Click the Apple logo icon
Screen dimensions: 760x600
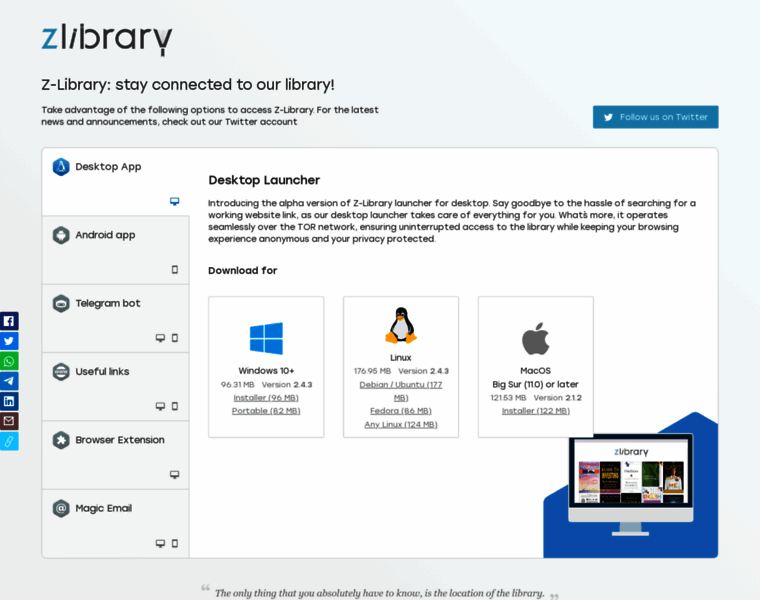click(536, 338)
